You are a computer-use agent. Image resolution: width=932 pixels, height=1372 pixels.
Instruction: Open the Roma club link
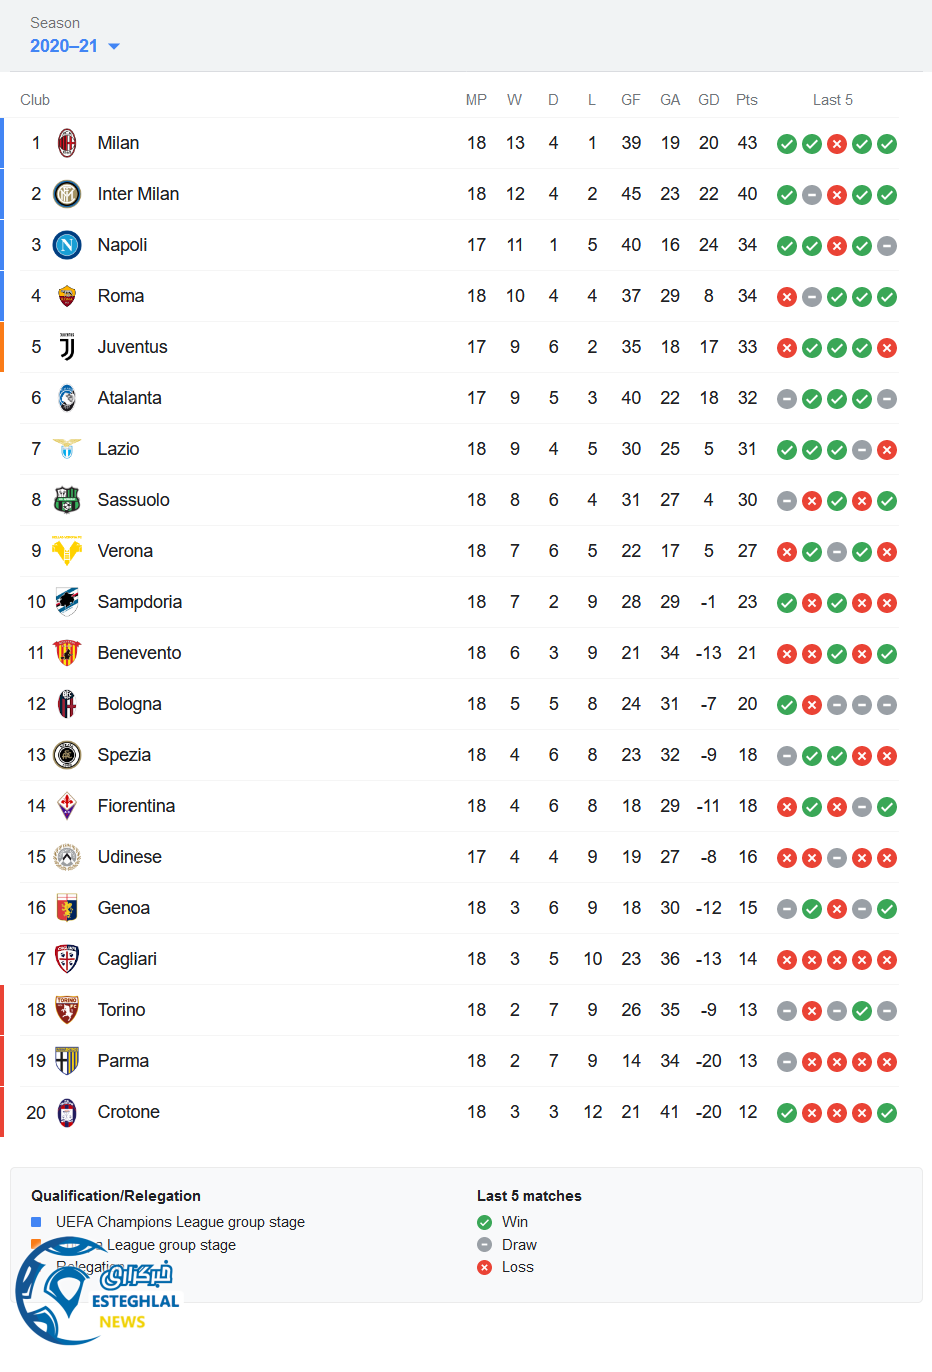tap(121, 296)
